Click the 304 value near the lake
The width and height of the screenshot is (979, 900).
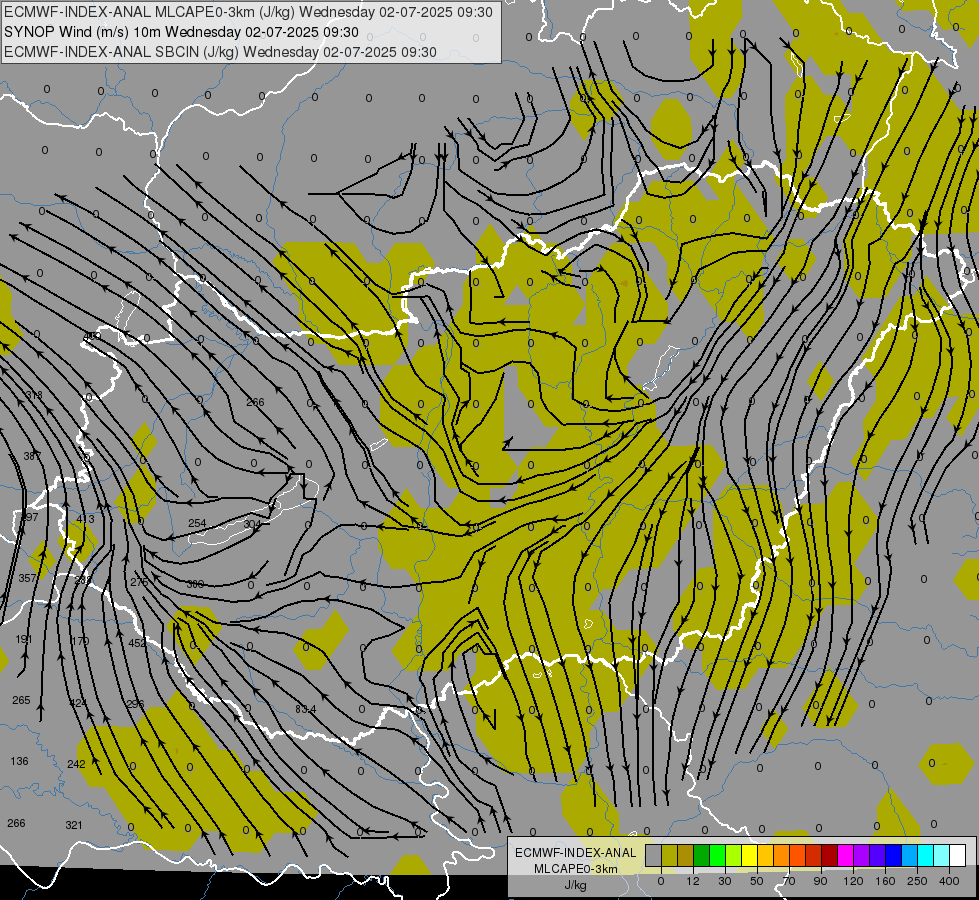coord(253,524)
